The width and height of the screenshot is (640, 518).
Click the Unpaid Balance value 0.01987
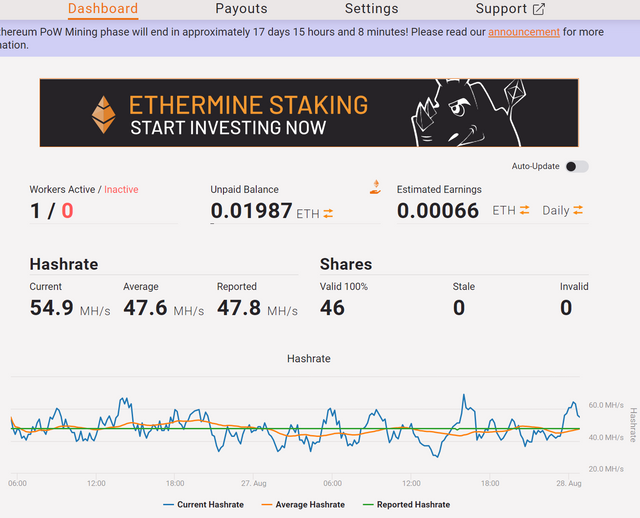point(251,211)
